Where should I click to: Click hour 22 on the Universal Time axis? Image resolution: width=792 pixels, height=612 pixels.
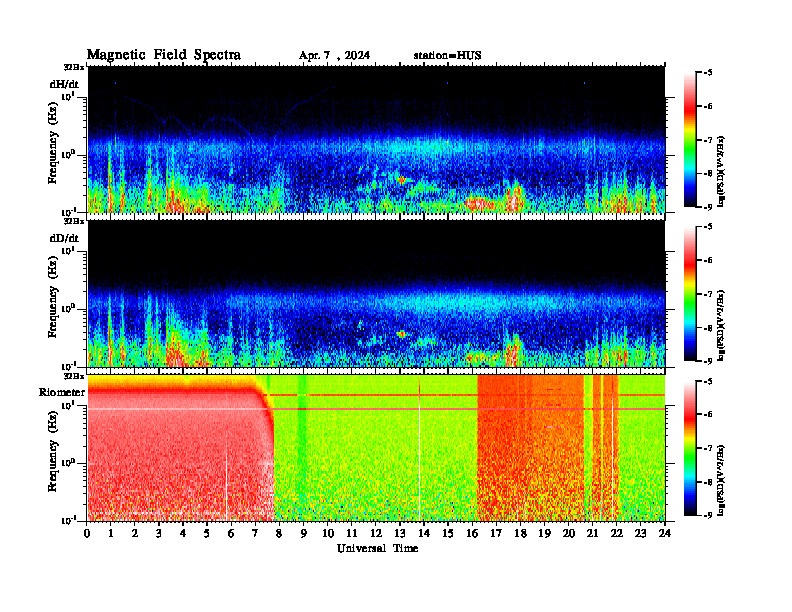tap(617, 534)
